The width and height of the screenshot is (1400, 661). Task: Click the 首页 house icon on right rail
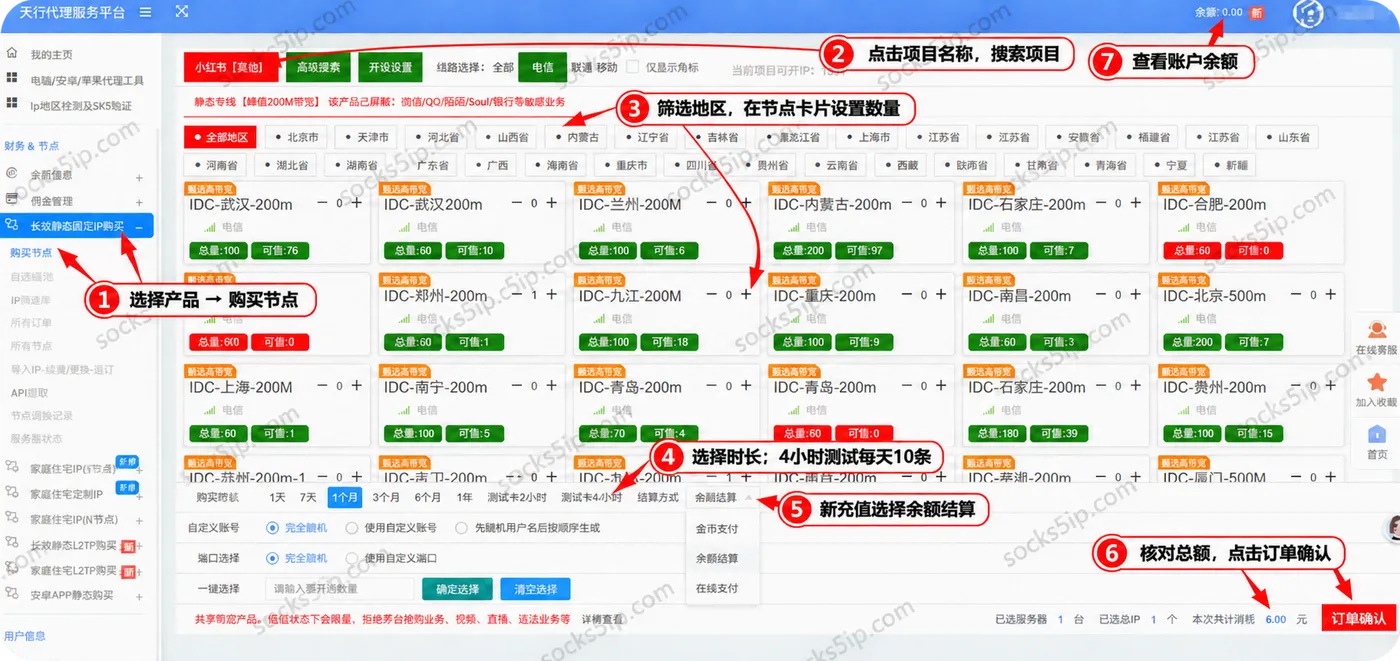pos(1377,434)
